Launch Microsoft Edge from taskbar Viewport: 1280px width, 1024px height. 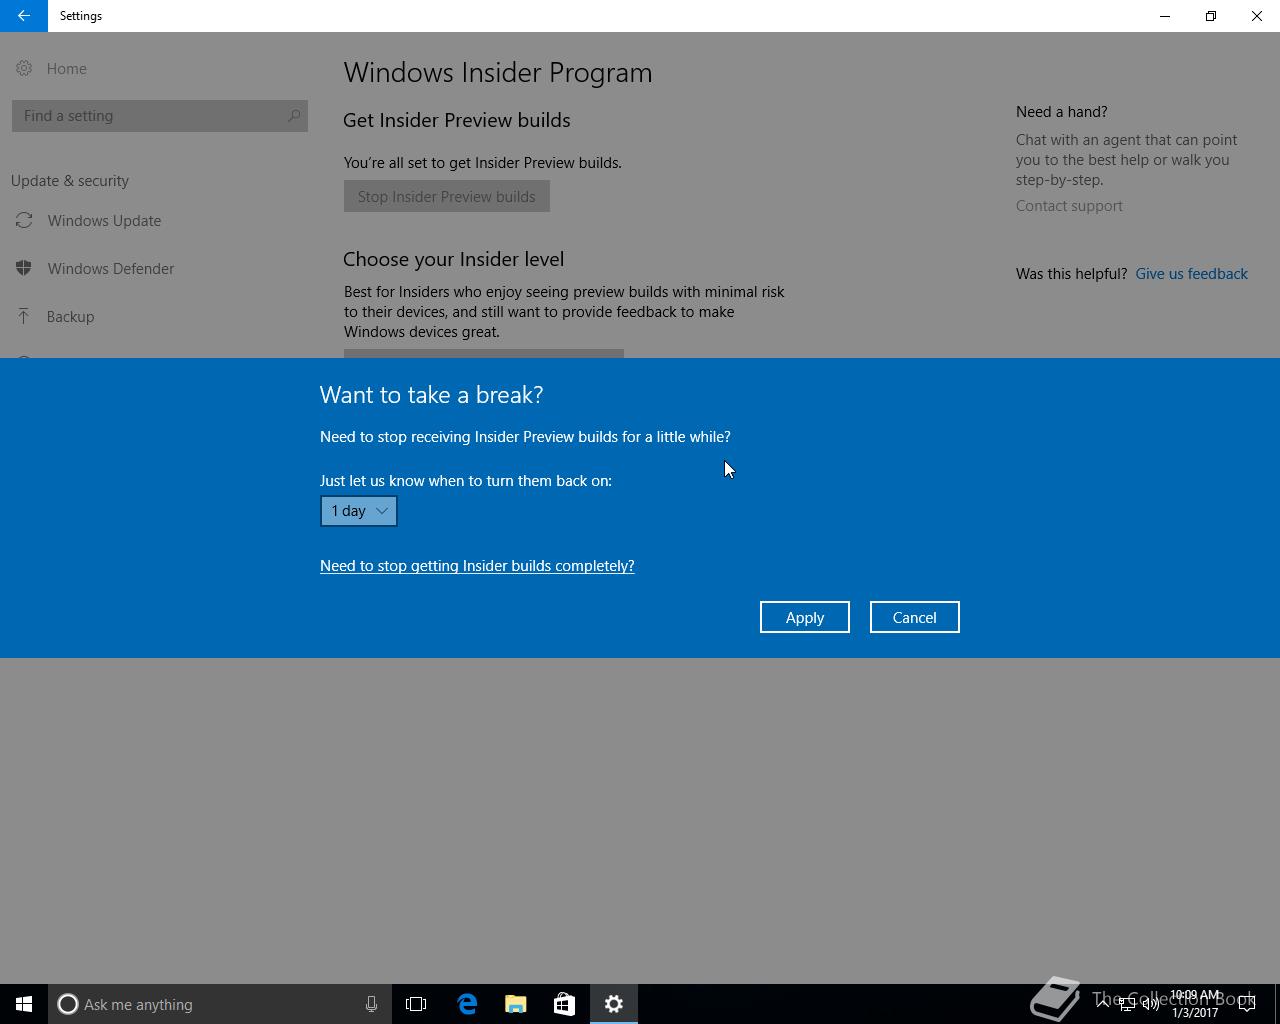(x=467, y=1004)
